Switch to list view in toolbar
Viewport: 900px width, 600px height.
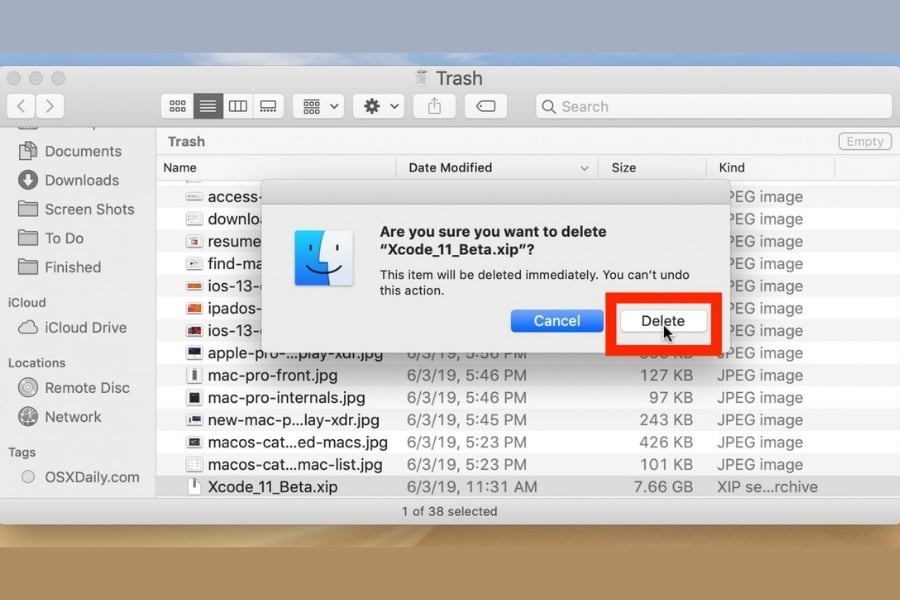point(207,106)
